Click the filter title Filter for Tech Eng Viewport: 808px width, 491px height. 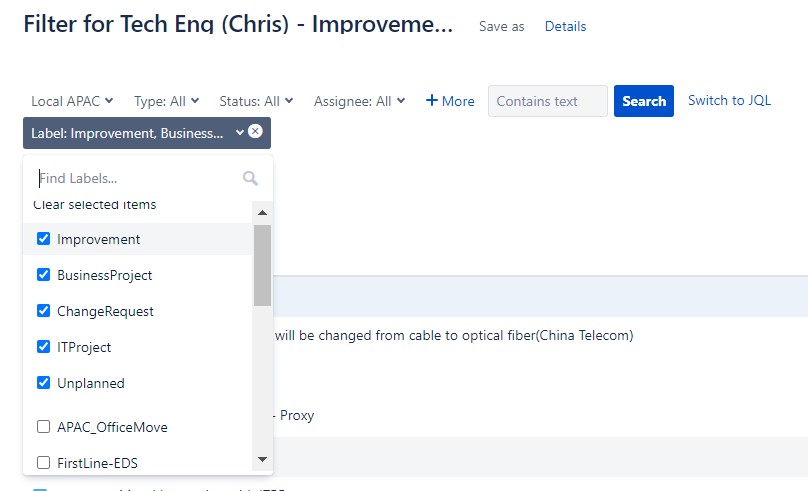[x=238, y=24]
